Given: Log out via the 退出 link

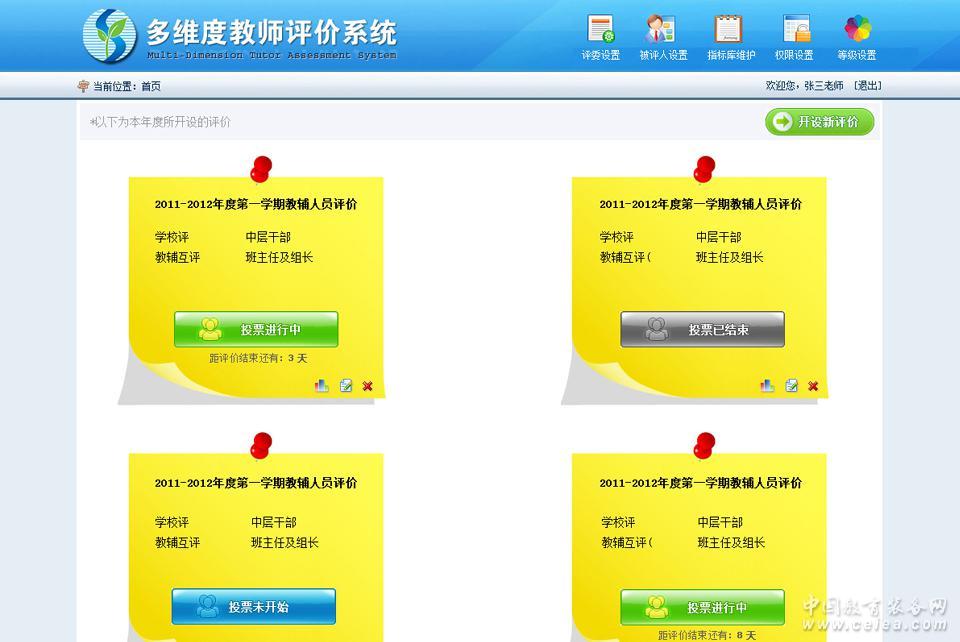Looking at the screenshot, I should tap(867, 86).
